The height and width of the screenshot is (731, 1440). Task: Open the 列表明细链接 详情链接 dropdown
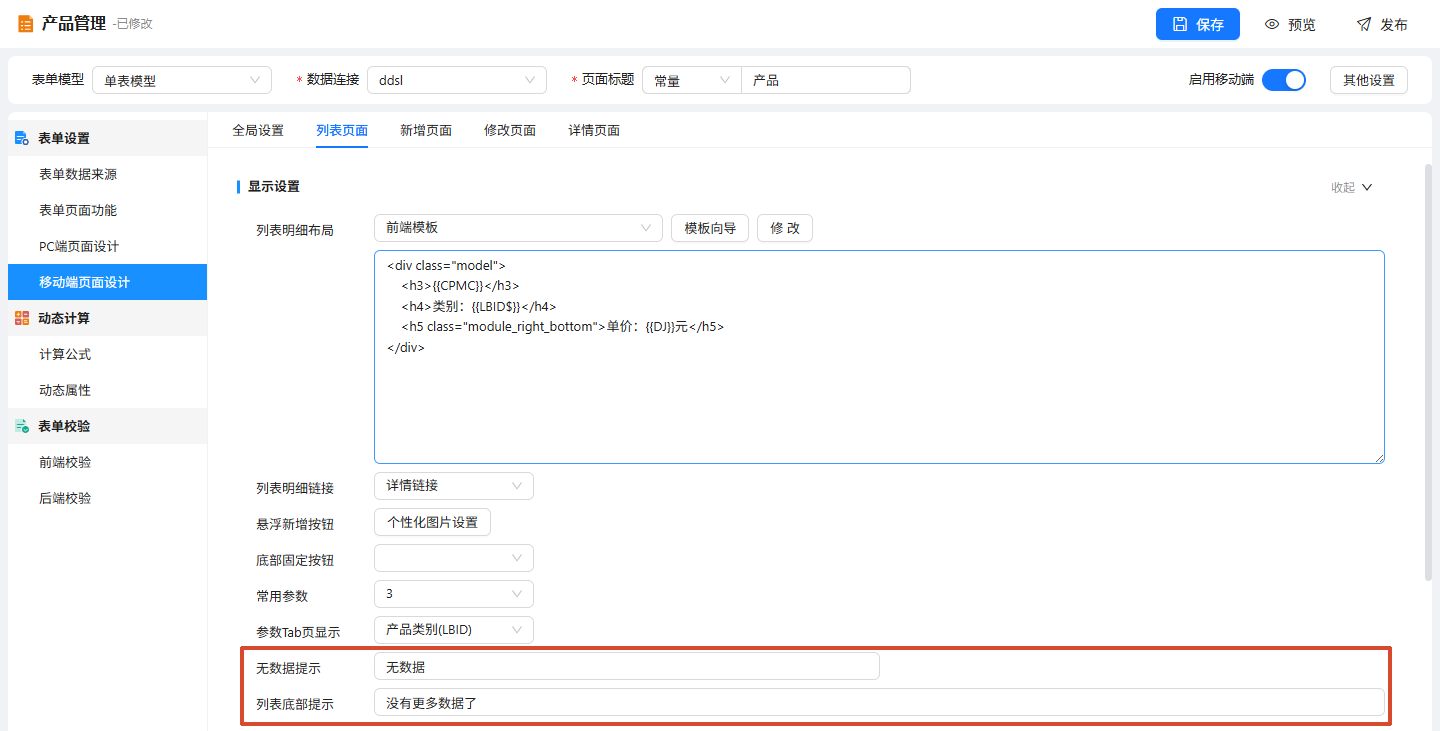point(454,486)
